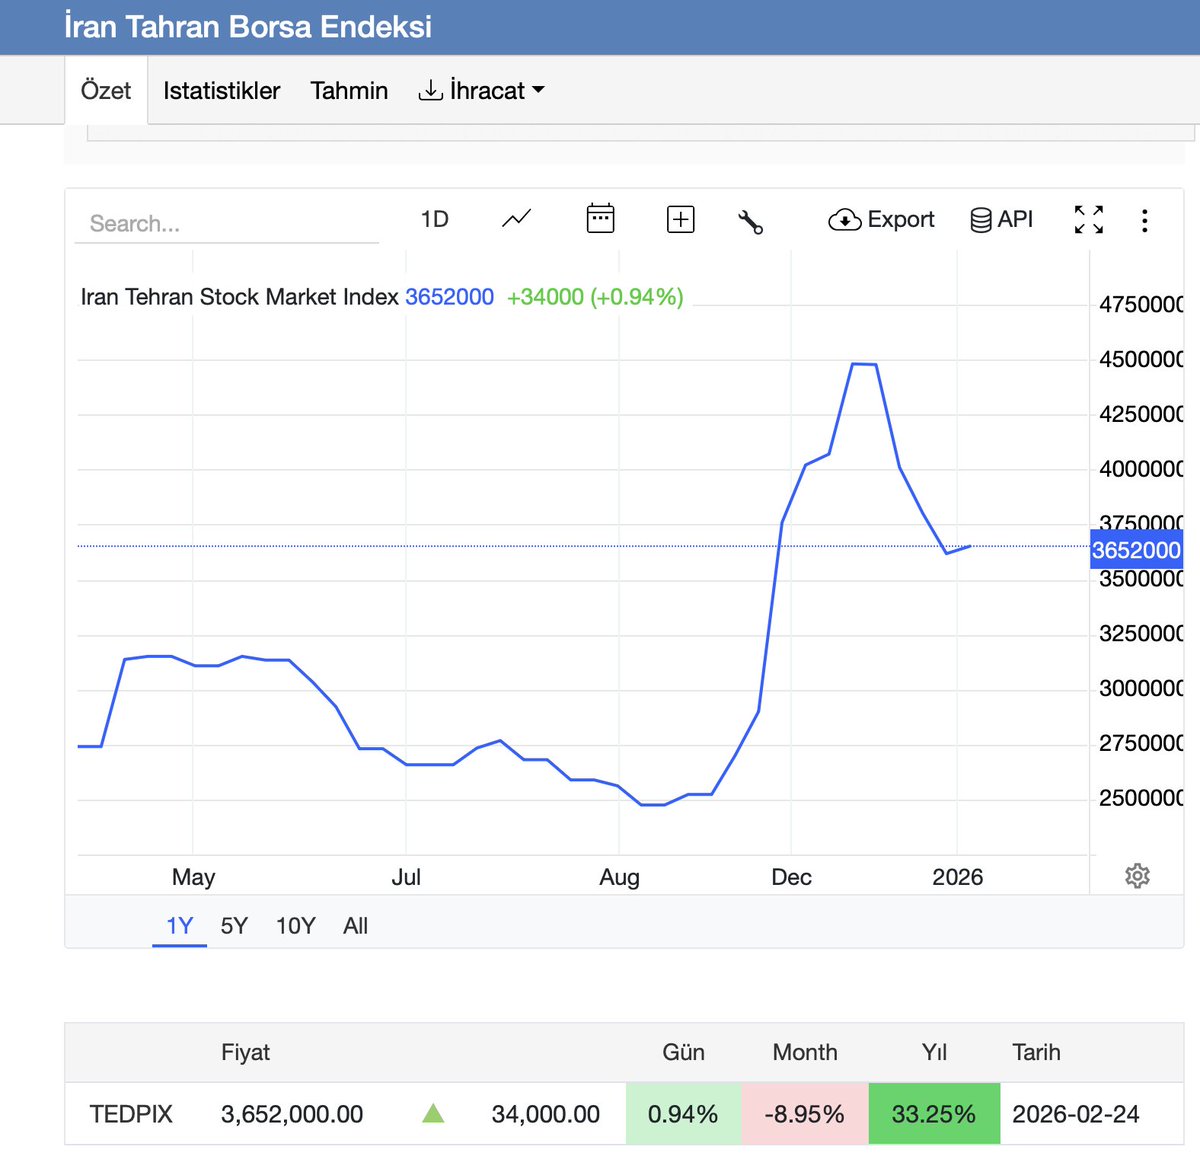Click the +34000 (+0.94%) legend change value
The width and height of the screenshot is (1200, 1153).
click(x=595, y=297)
